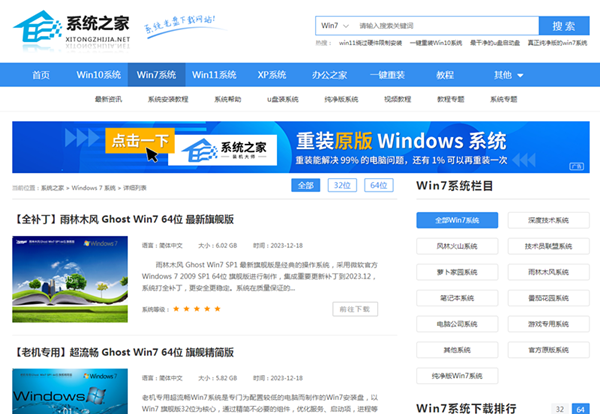Open 萝卜家园系统 category
Screen dimensions: 600x414
[x=457, y=272]
